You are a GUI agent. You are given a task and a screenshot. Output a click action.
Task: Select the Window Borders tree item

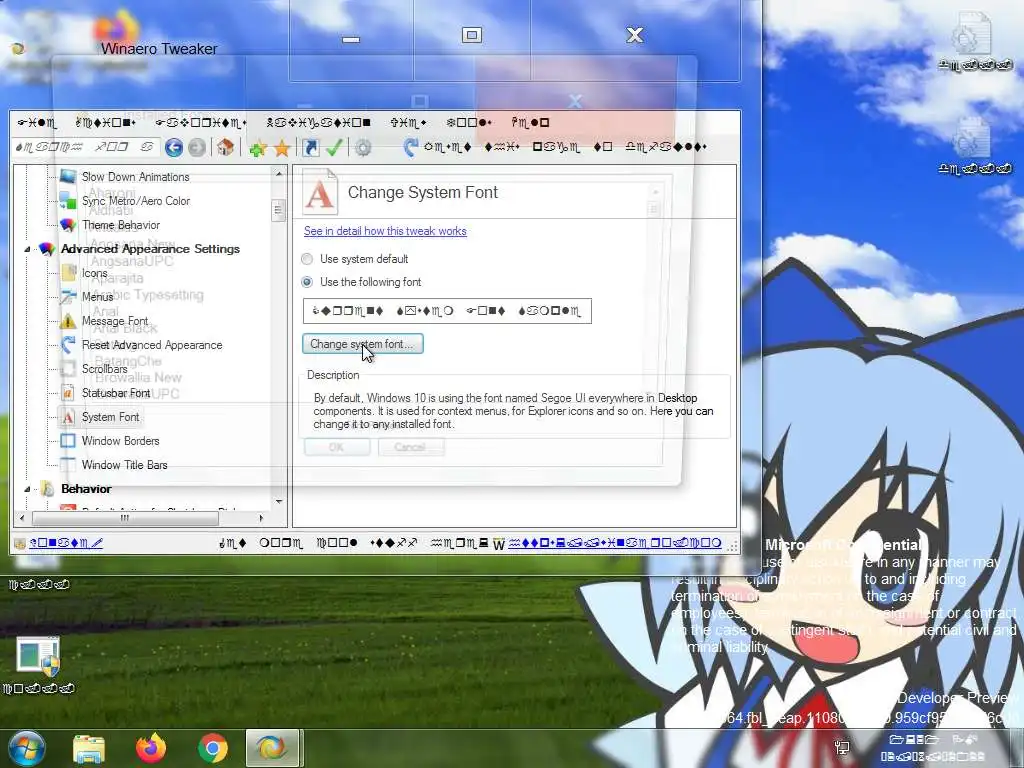(x=120, y=441)
